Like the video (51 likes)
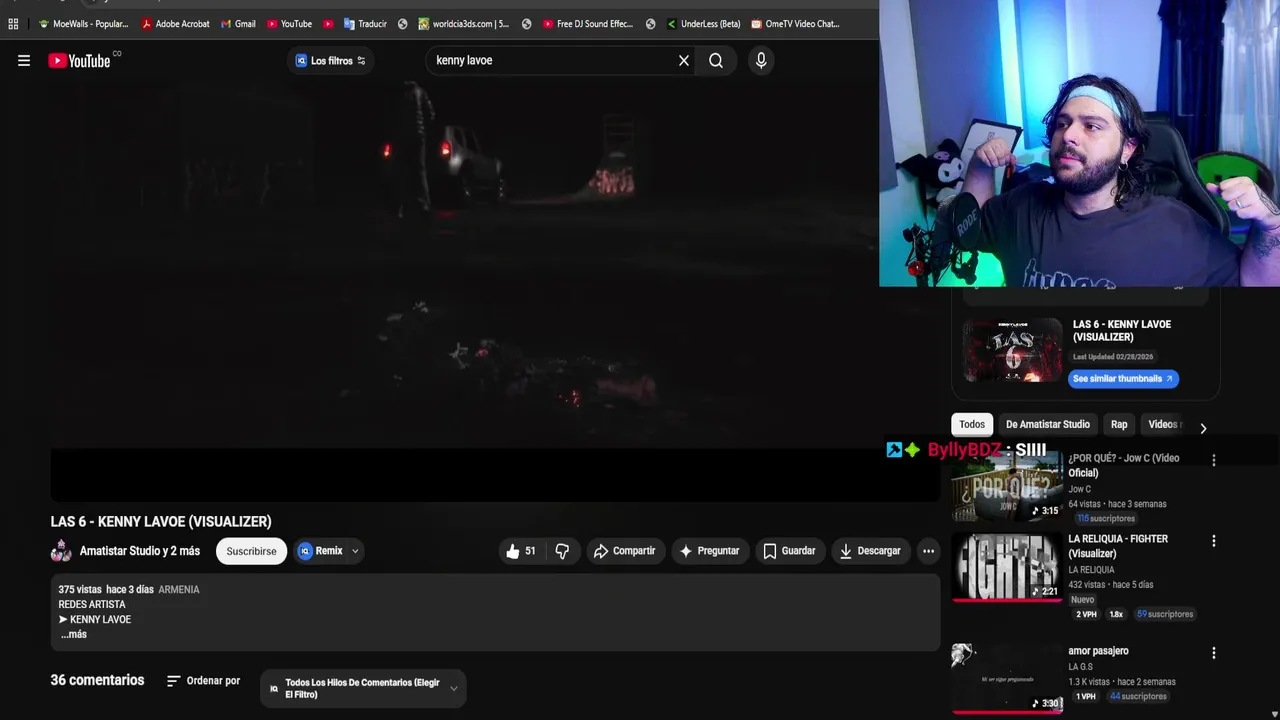The width and height of the screenshot is (1280, 720). (x=521, y=551)
